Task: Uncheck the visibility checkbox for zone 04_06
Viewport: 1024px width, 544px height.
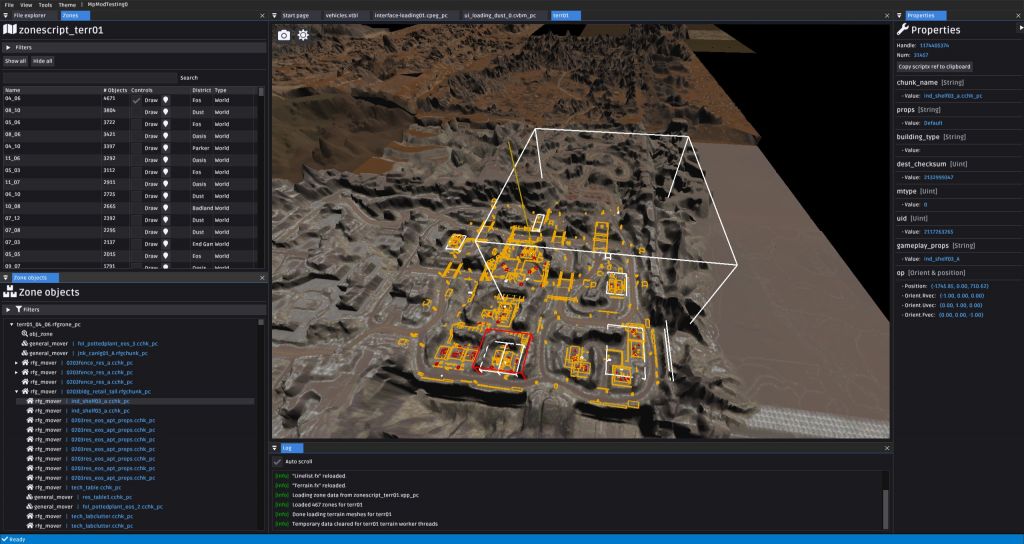Action: tap(137, 100)
